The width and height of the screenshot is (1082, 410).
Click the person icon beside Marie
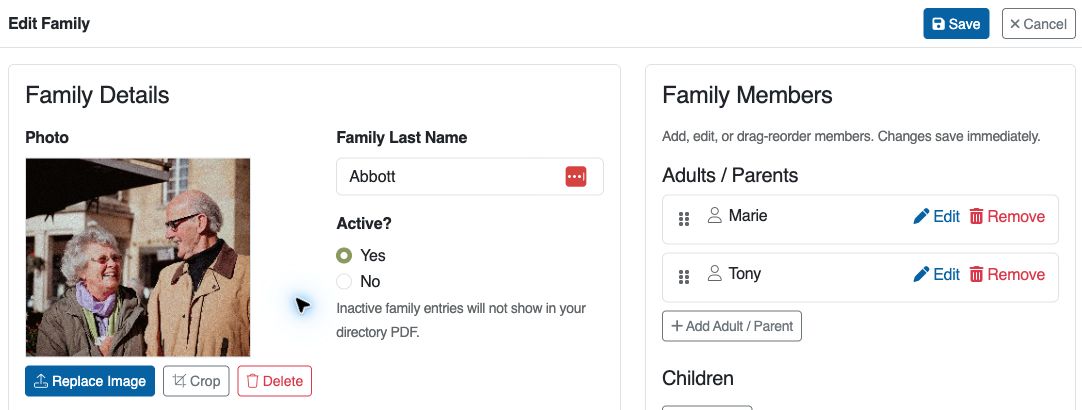tap(715, 215)
